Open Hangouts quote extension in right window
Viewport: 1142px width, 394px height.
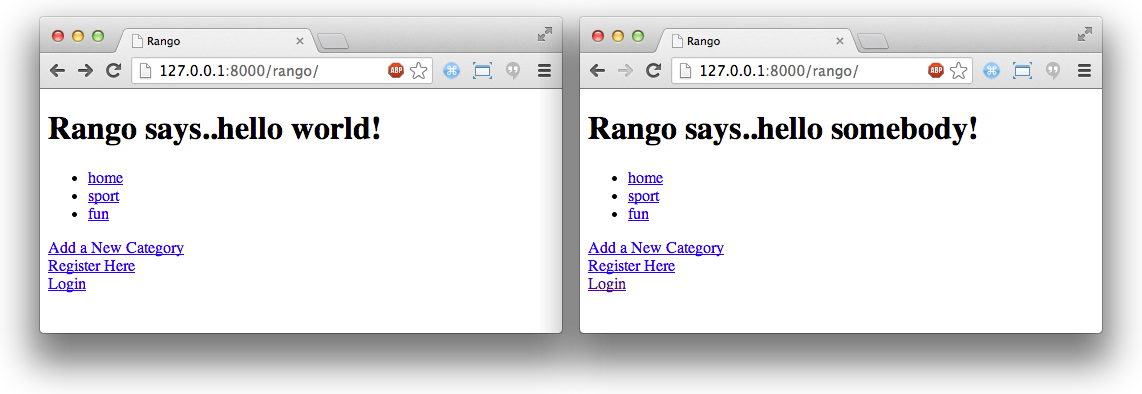pyautogui.click(x=1053, y=71)
